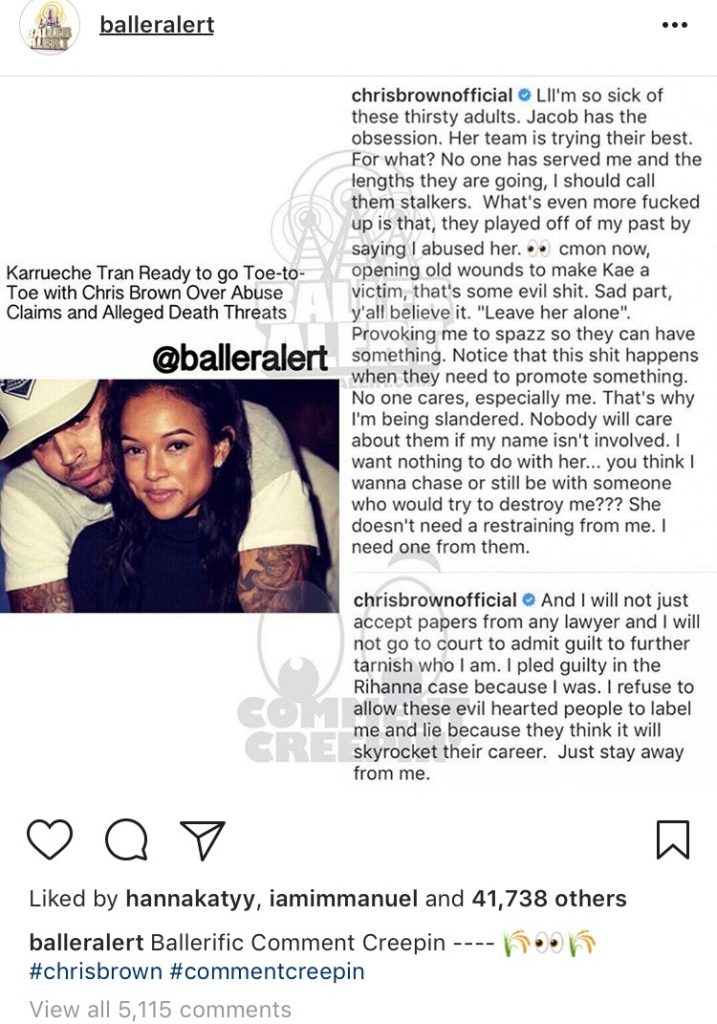Tap the heart like icon
This screenshot has width=717, height=1024.
coord(50,839)
